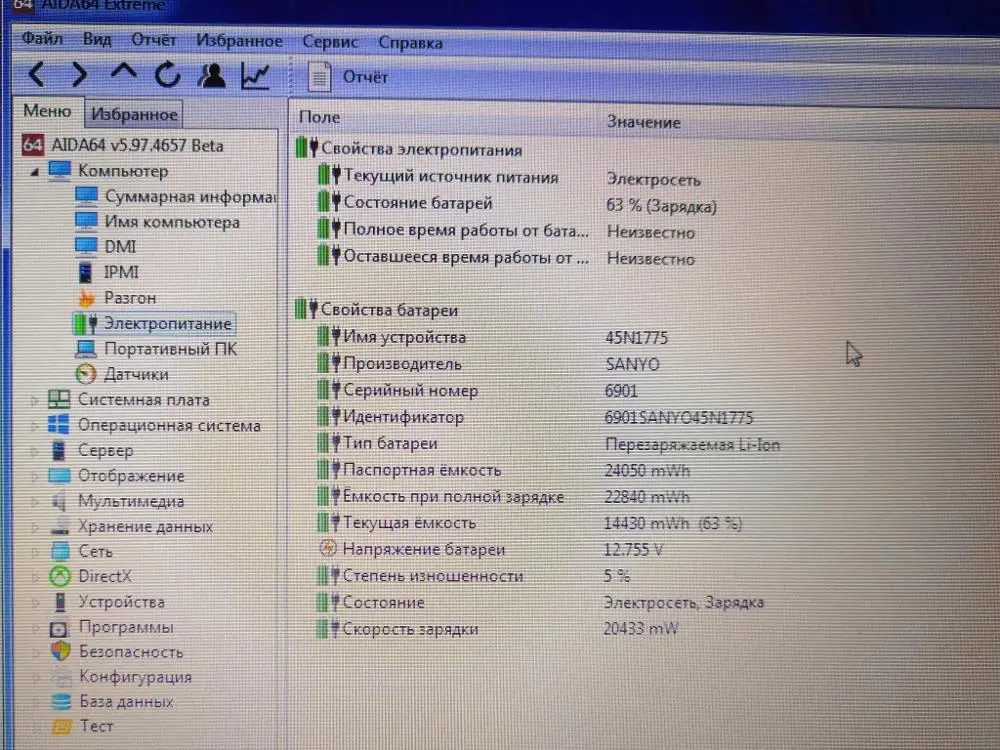
Task: Select Состояние батарей row
Action: (517, 204)
